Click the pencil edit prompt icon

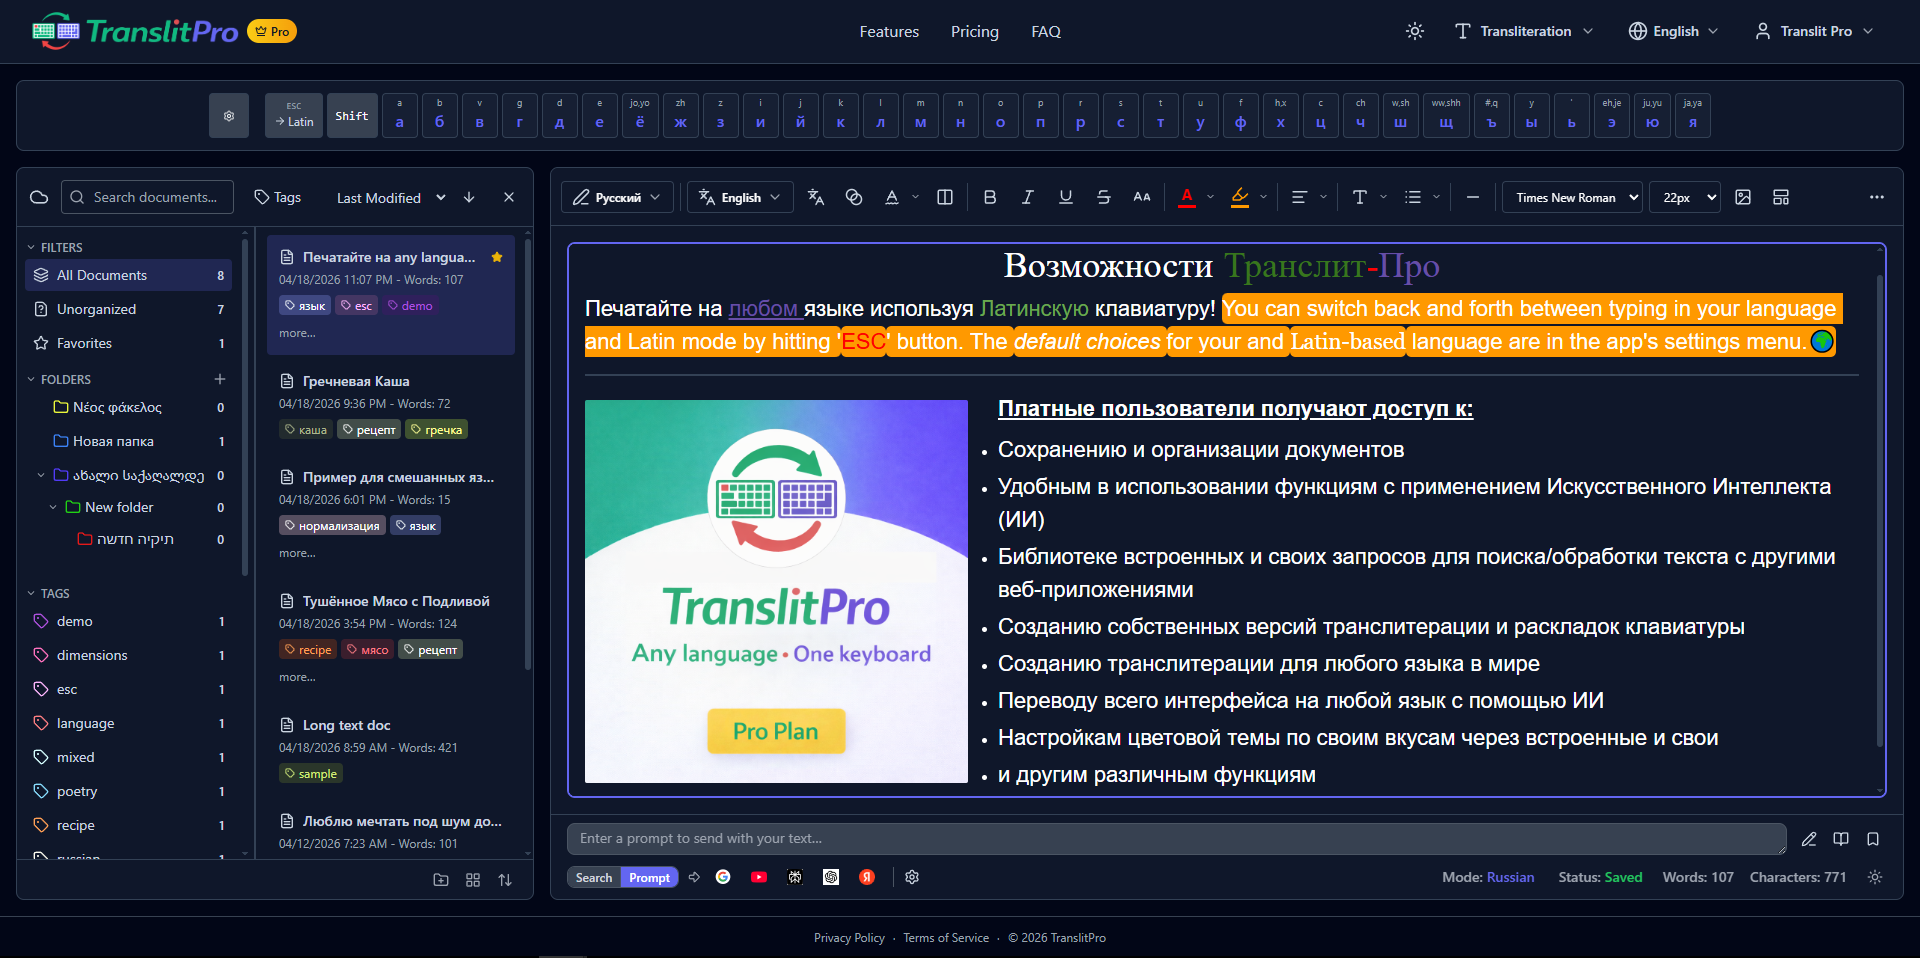click(1809, 839)
